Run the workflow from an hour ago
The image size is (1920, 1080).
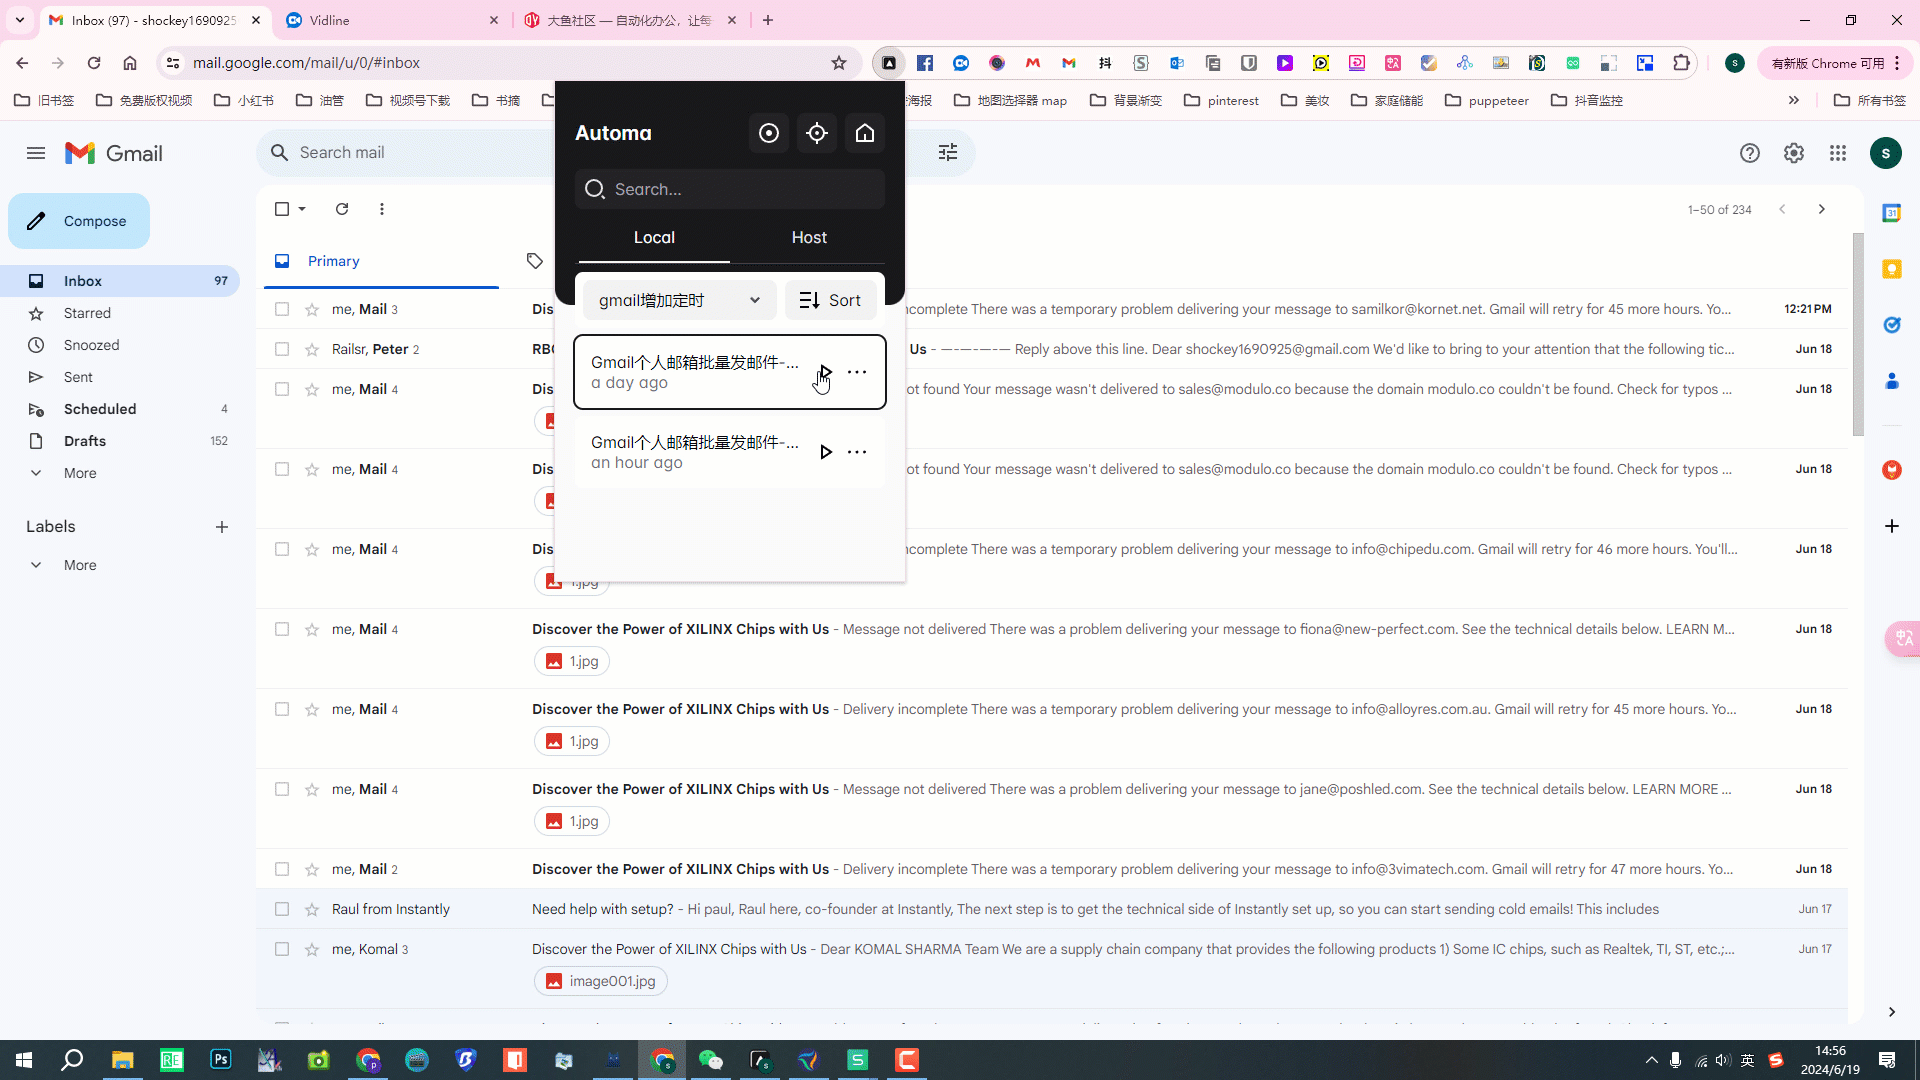click(825, 452)
